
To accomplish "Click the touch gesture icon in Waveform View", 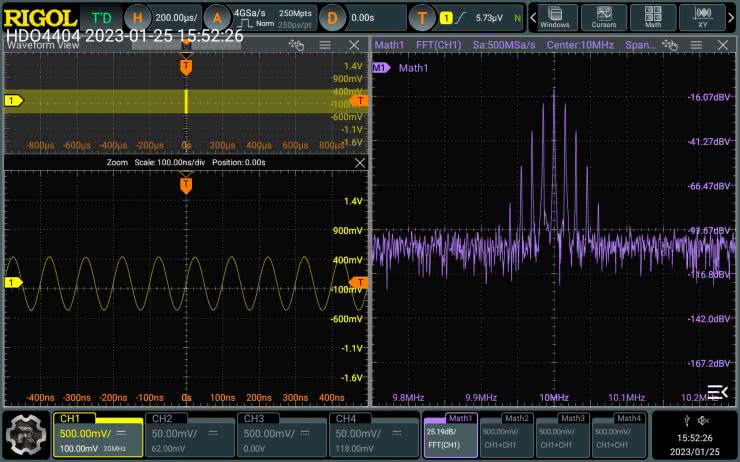I will [x=296, y=45].
